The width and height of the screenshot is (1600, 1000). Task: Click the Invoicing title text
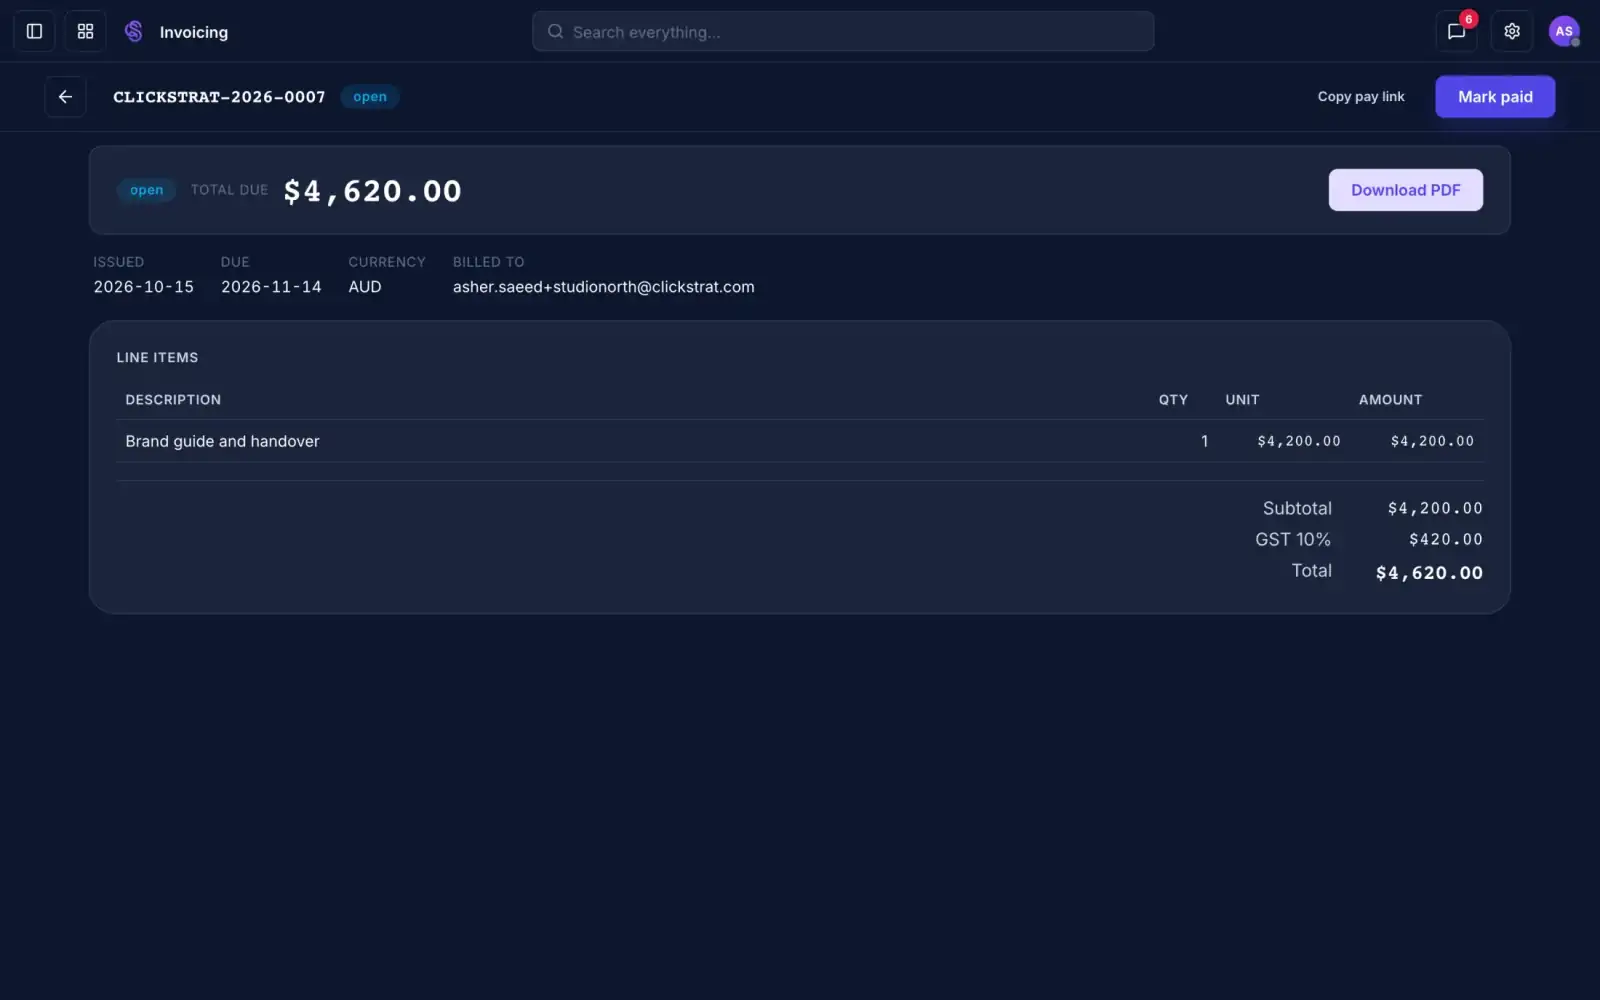click(x=194, y=32)
